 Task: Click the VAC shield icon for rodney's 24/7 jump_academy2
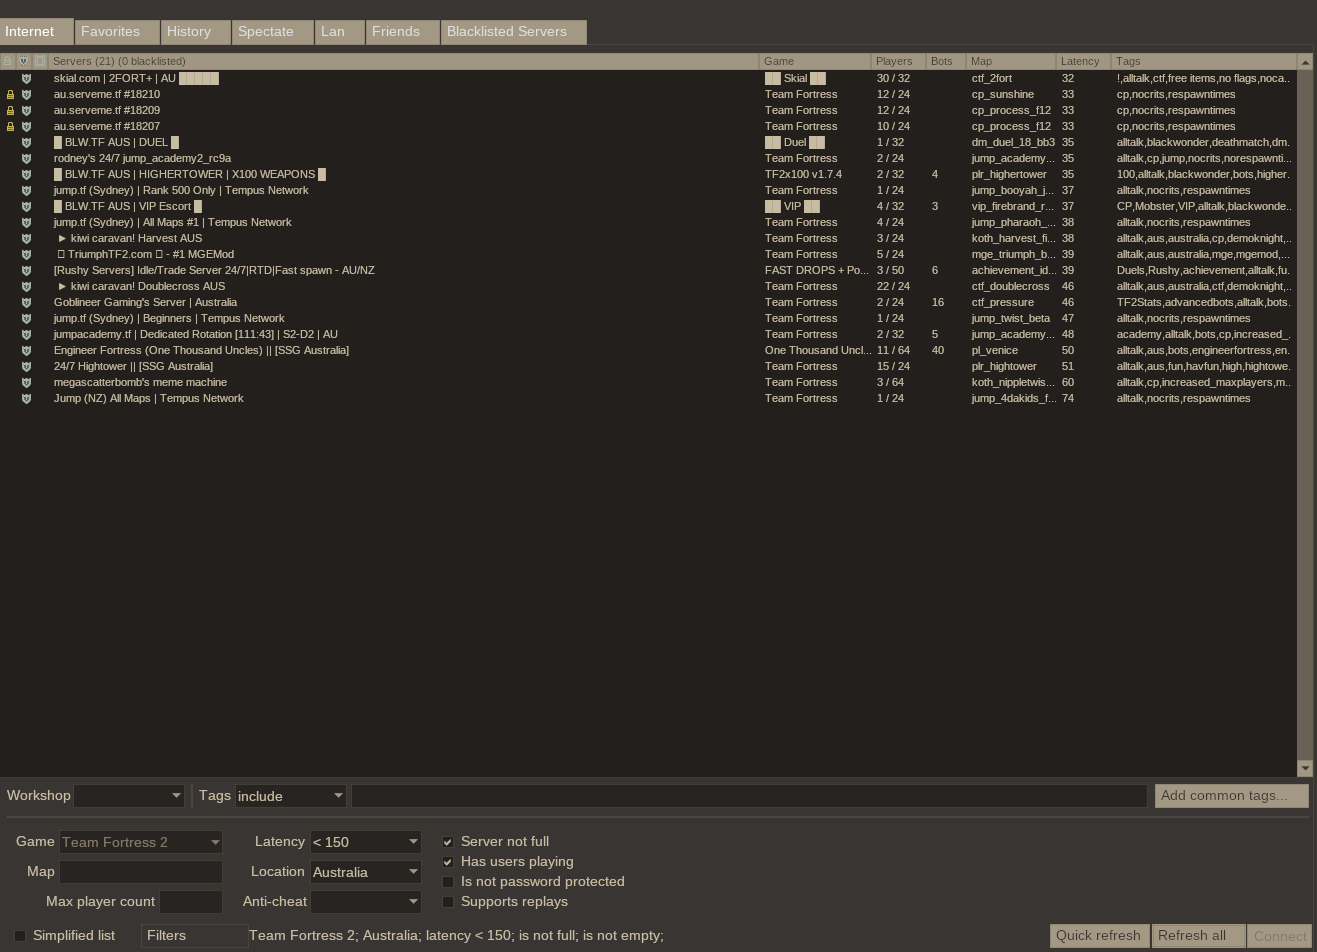click(x=27, y=158)
